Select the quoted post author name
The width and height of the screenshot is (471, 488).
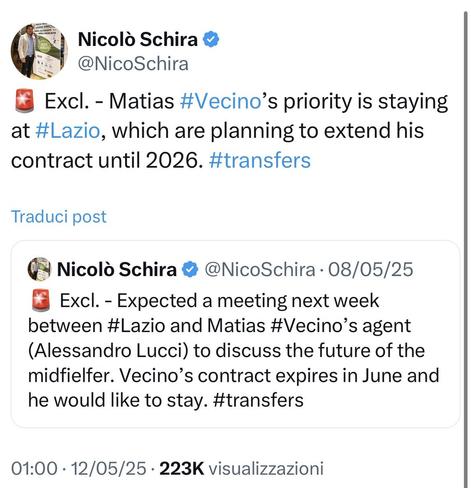[x=117, y=269]
